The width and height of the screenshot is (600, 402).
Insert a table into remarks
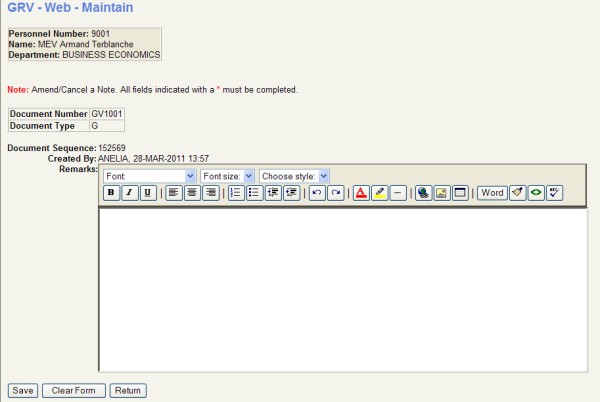(x=460, y=193)
